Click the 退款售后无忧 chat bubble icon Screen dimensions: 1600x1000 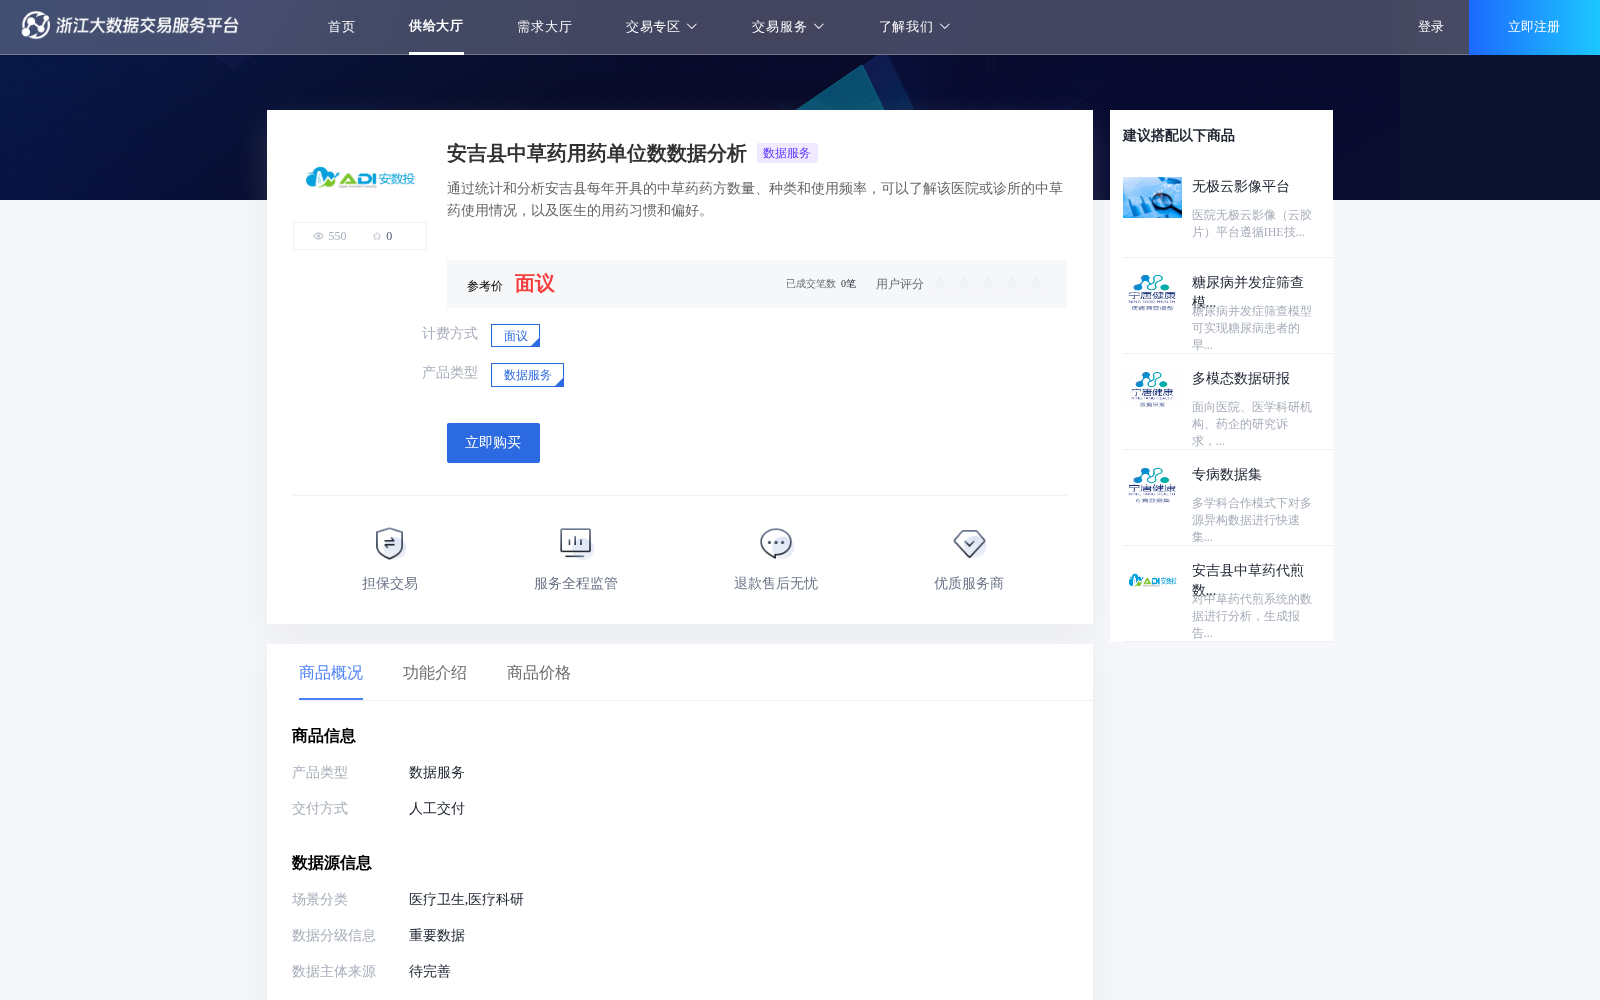776,543
